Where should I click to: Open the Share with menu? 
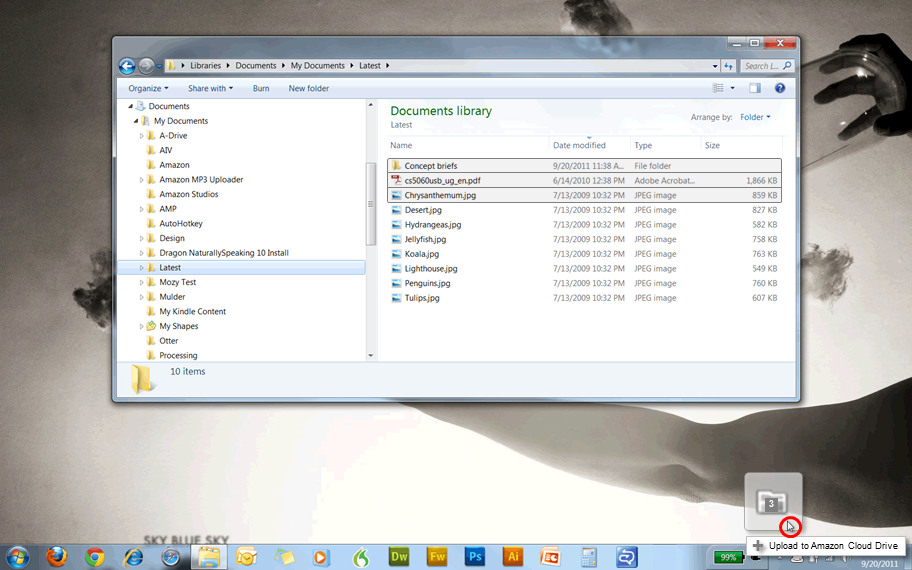210,88
